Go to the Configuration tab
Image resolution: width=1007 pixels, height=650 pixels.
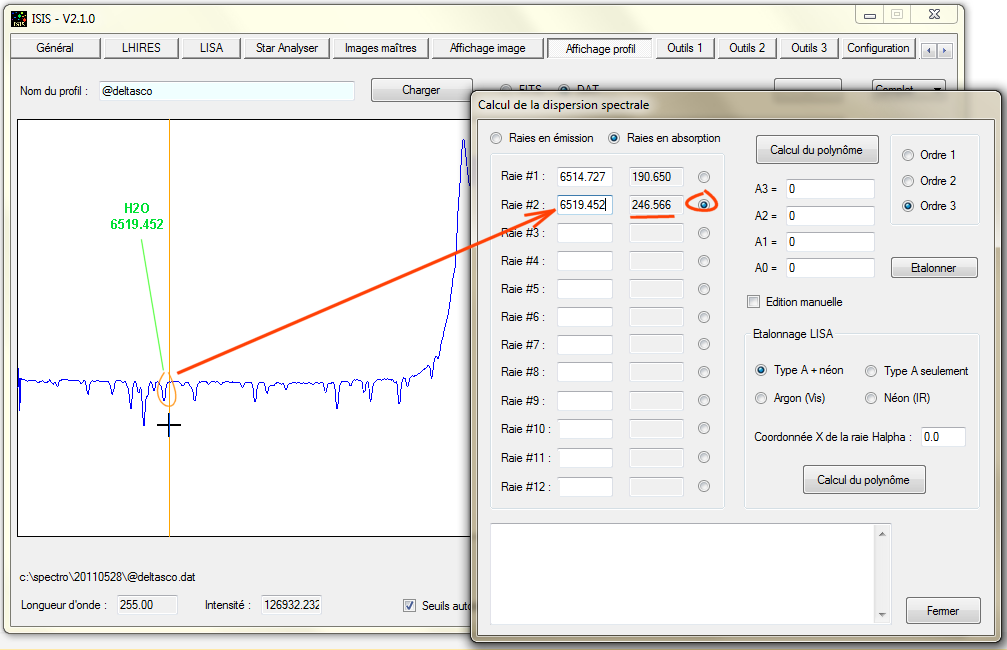pyautogui.click(x=878, y=48)
